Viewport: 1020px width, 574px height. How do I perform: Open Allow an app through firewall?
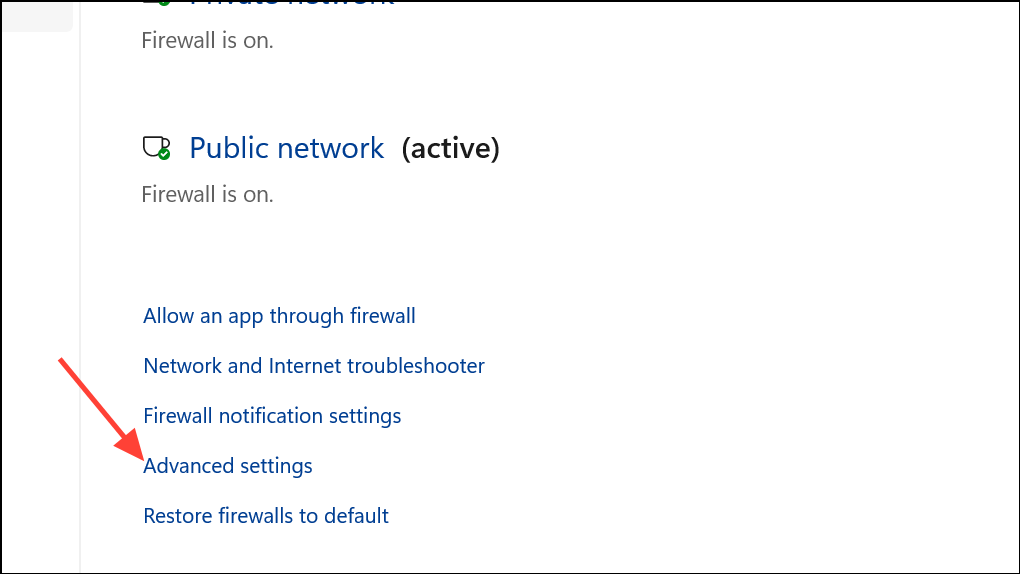[279, 316]
